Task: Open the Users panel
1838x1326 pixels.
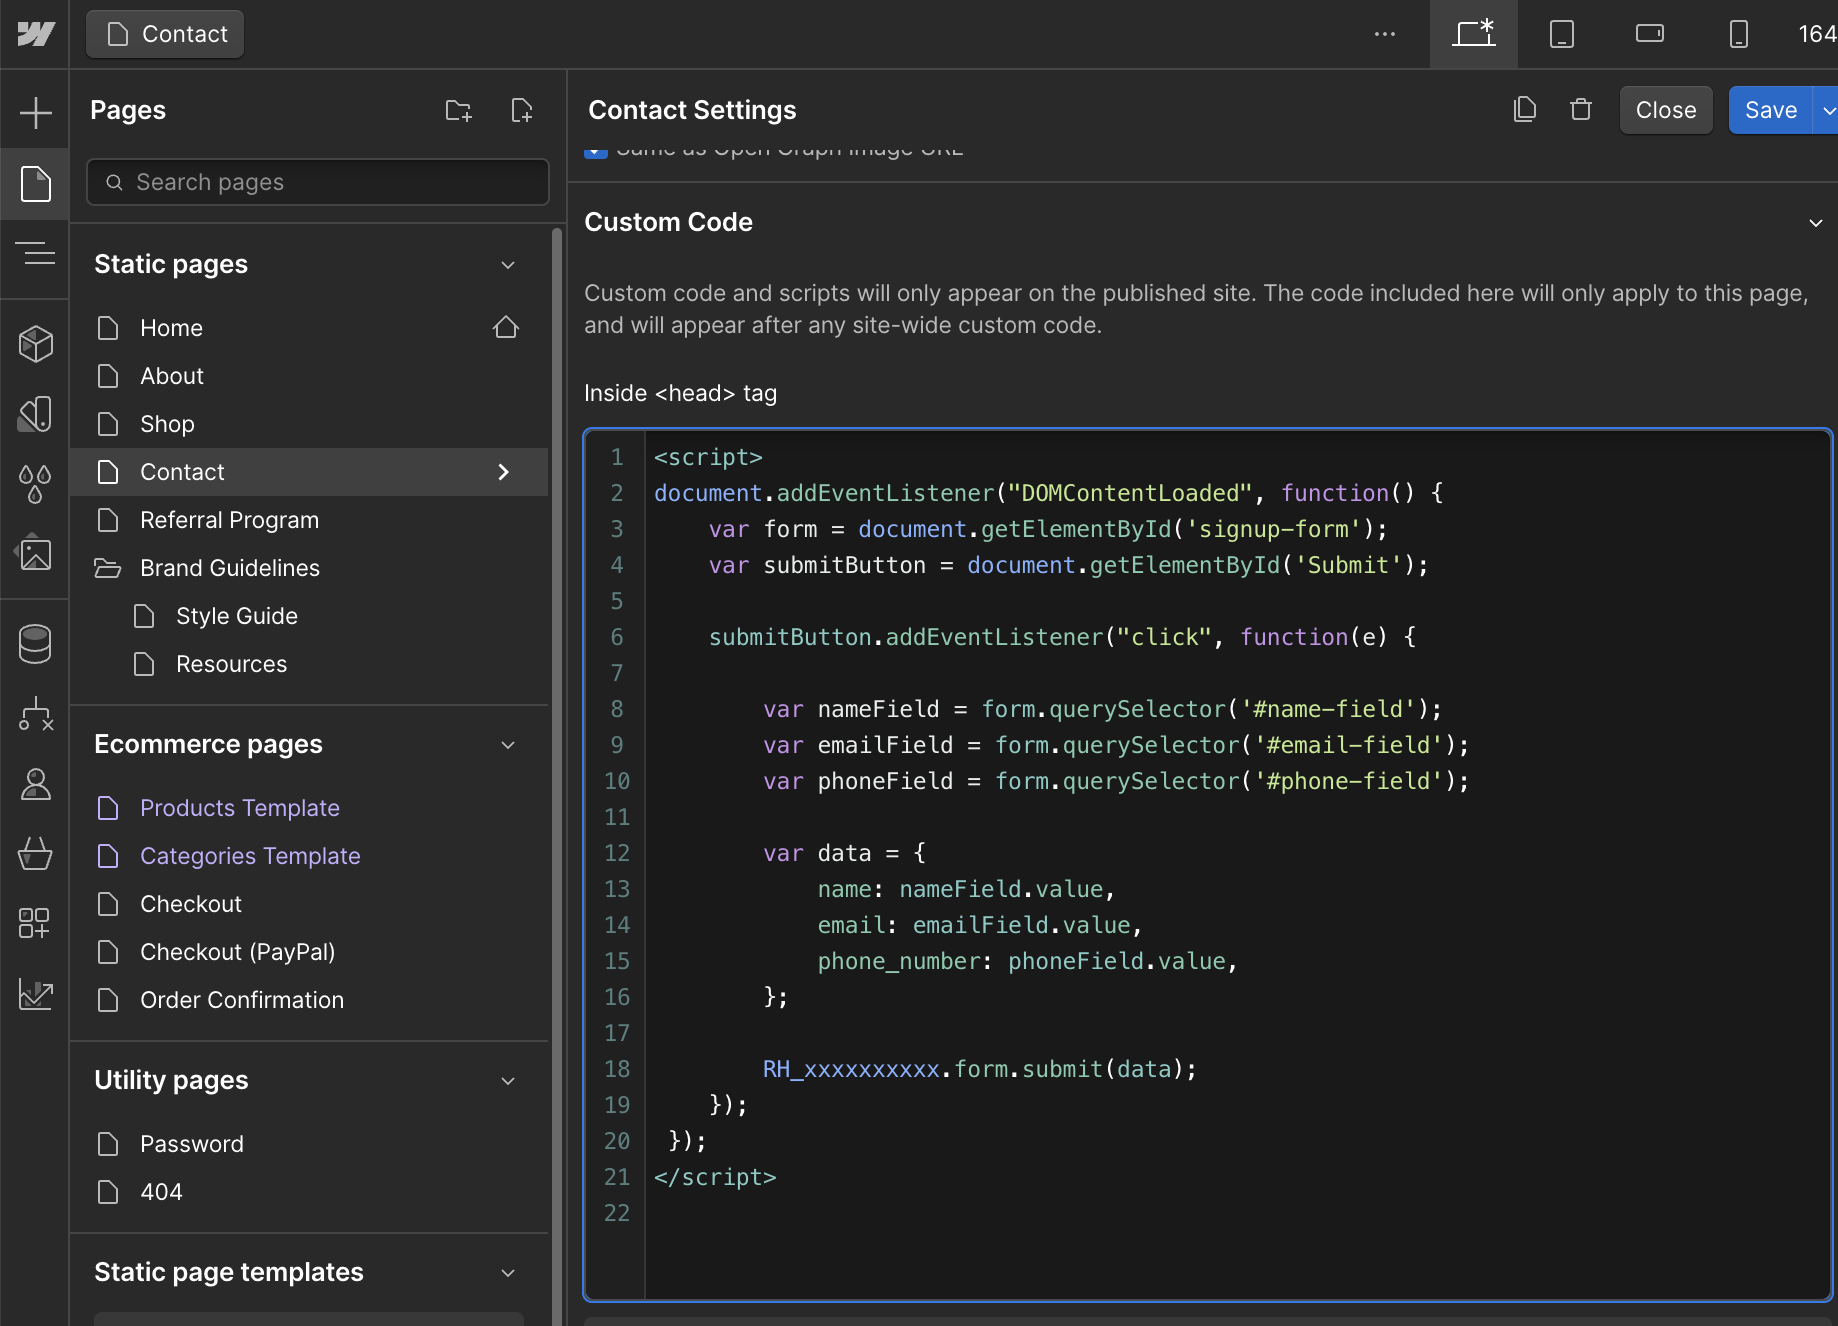Action: pos(35,784)
